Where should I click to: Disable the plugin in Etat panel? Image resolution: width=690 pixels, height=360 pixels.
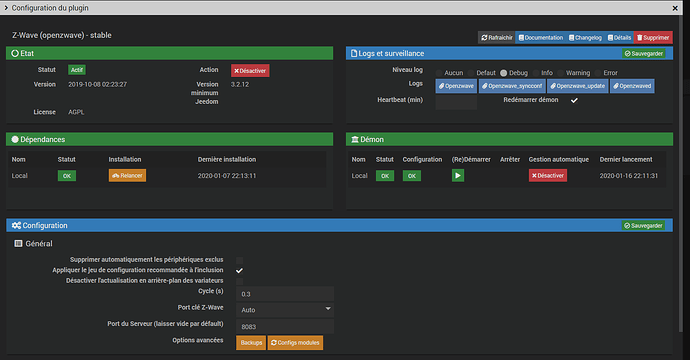[250, 70]
